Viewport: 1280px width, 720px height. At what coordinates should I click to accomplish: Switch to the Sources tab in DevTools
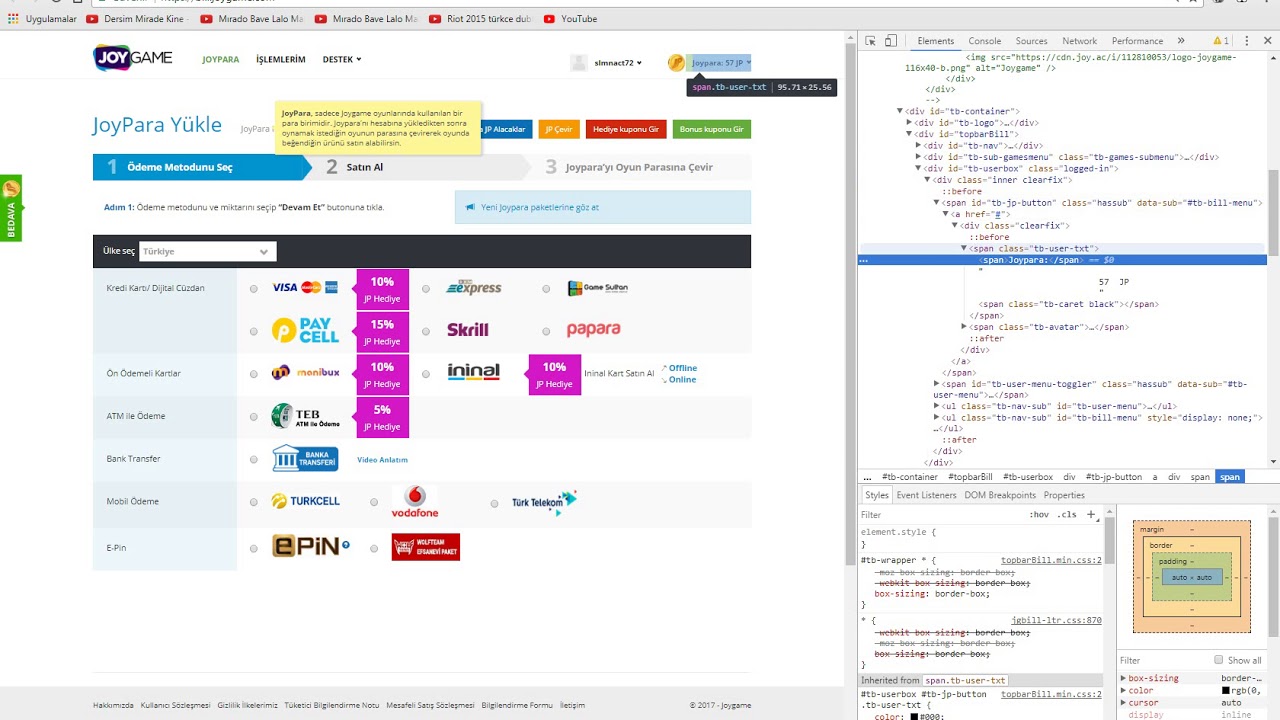1031,41
